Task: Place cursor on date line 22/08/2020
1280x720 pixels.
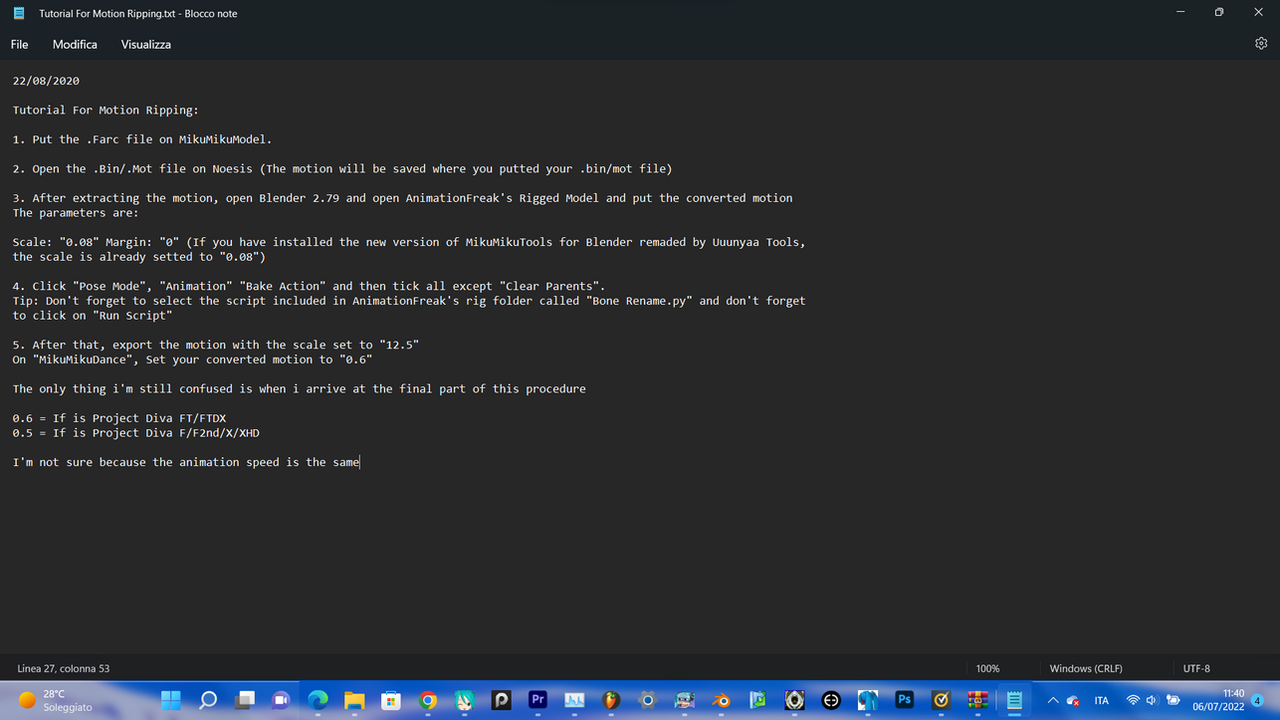Action: click(x=46, y=80)
